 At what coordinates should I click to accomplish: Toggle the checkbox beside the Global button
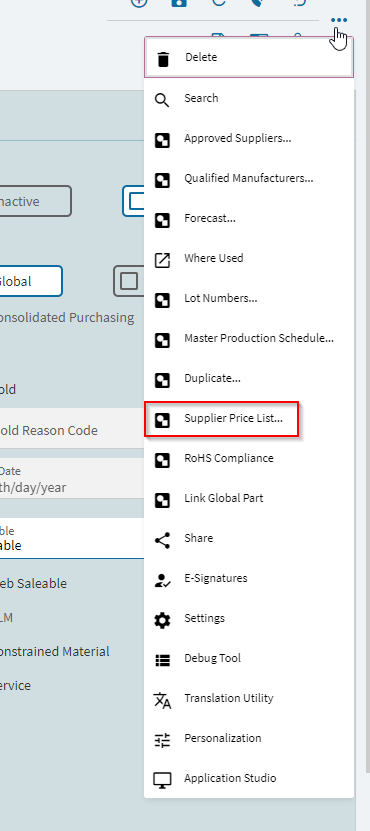129,281
